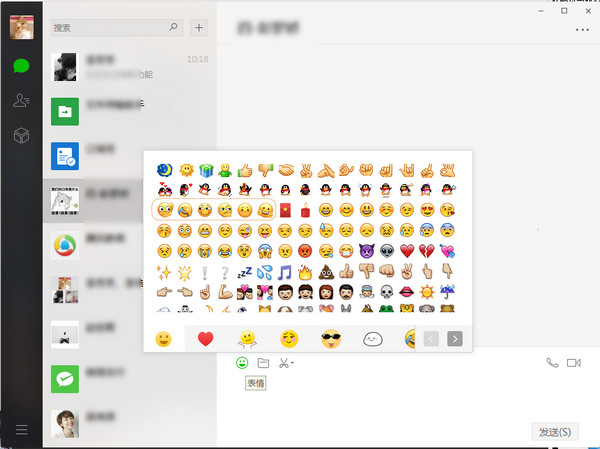Go to the next emoji pack page arrow
Image resolution: width=600 pixels, height=449 pixels.
pos(455,339)
